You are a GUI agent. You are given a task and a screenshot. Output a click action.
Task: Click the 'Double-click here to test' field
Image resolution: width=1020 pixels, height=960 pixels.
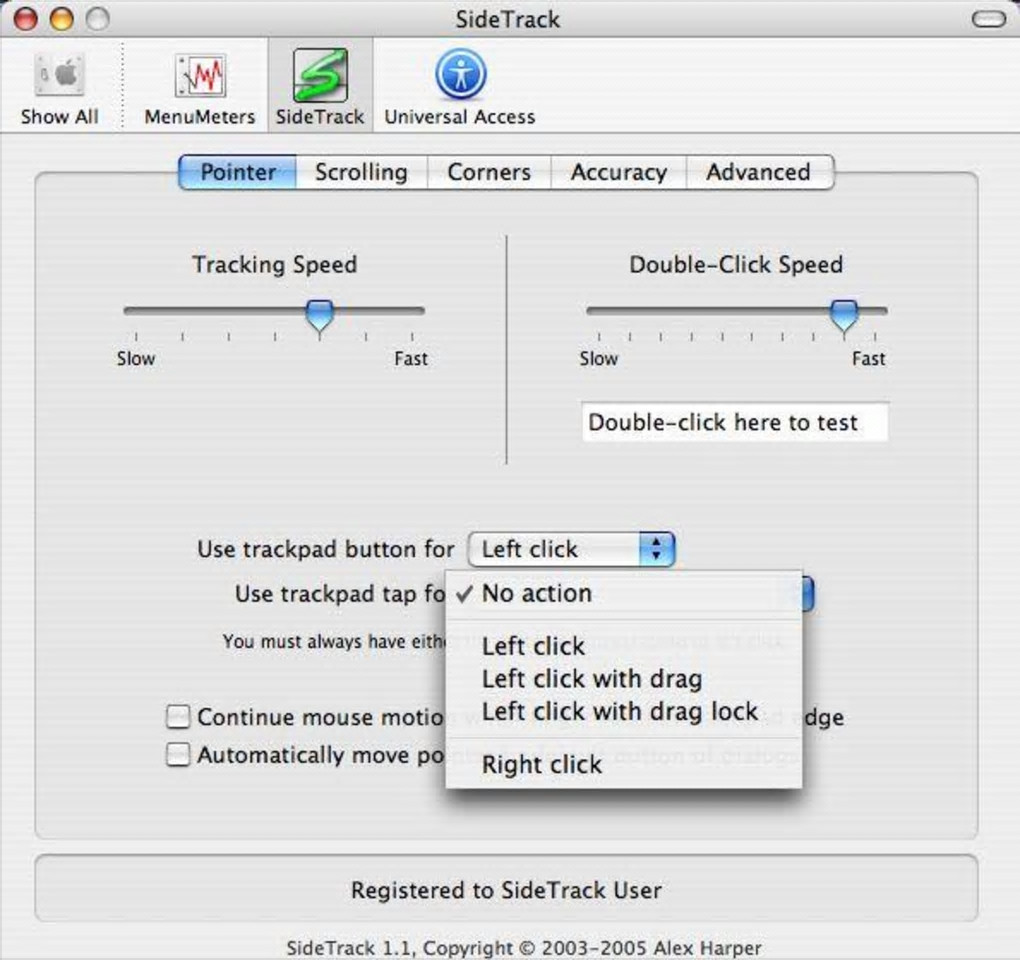pos(734,422)
